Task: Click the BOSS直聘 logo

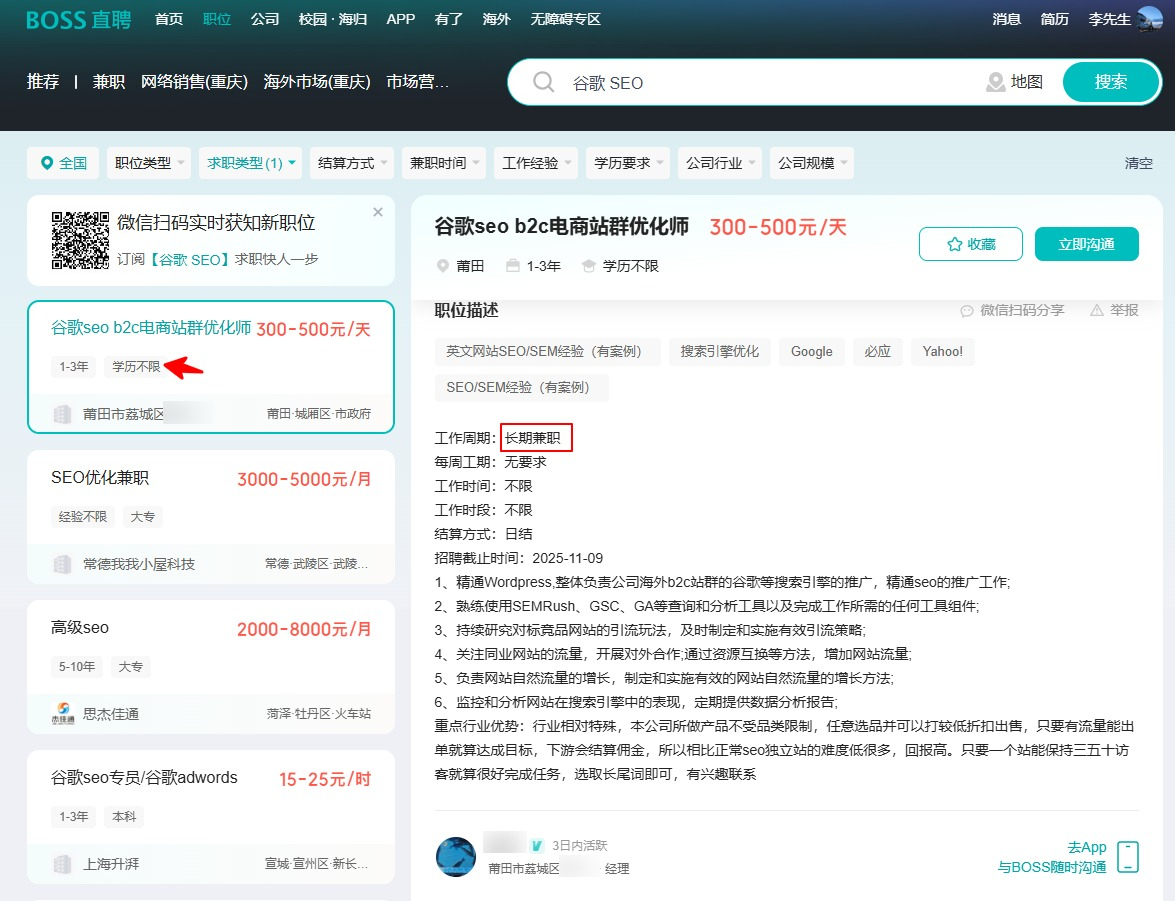Action: tap(78, 20)
